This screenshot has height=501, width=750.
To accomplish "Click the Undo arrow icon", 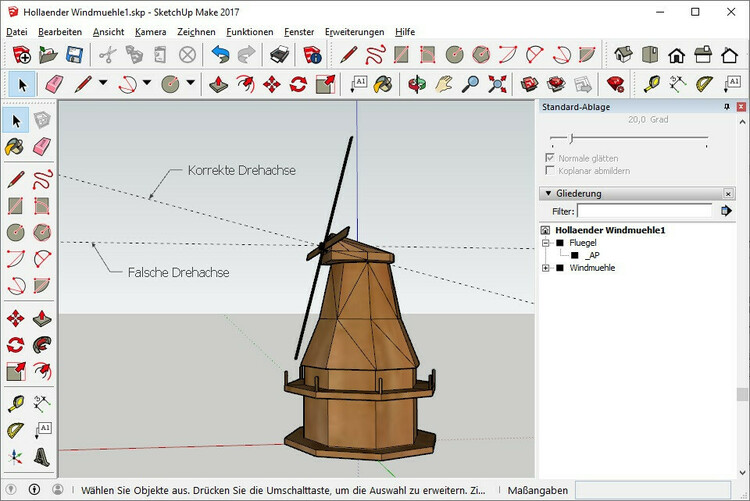I will click(x=219, y=55).
